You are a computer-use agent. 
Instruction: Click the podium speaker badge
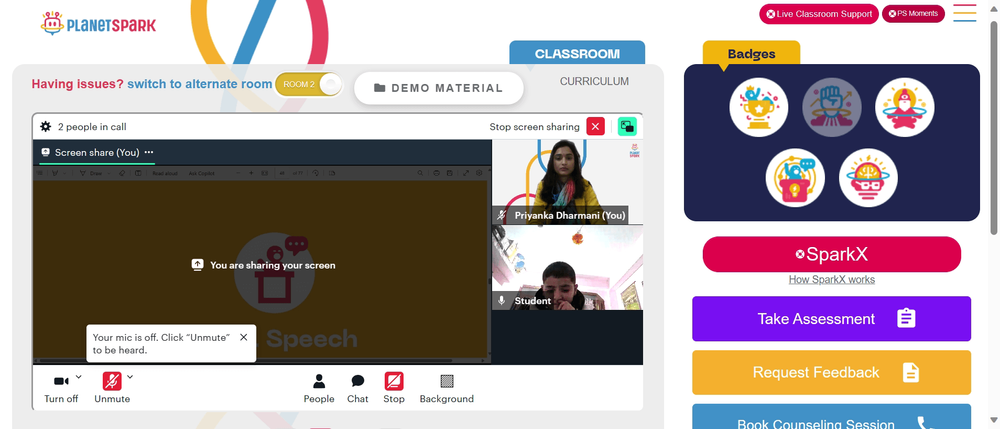pos(795,178)
